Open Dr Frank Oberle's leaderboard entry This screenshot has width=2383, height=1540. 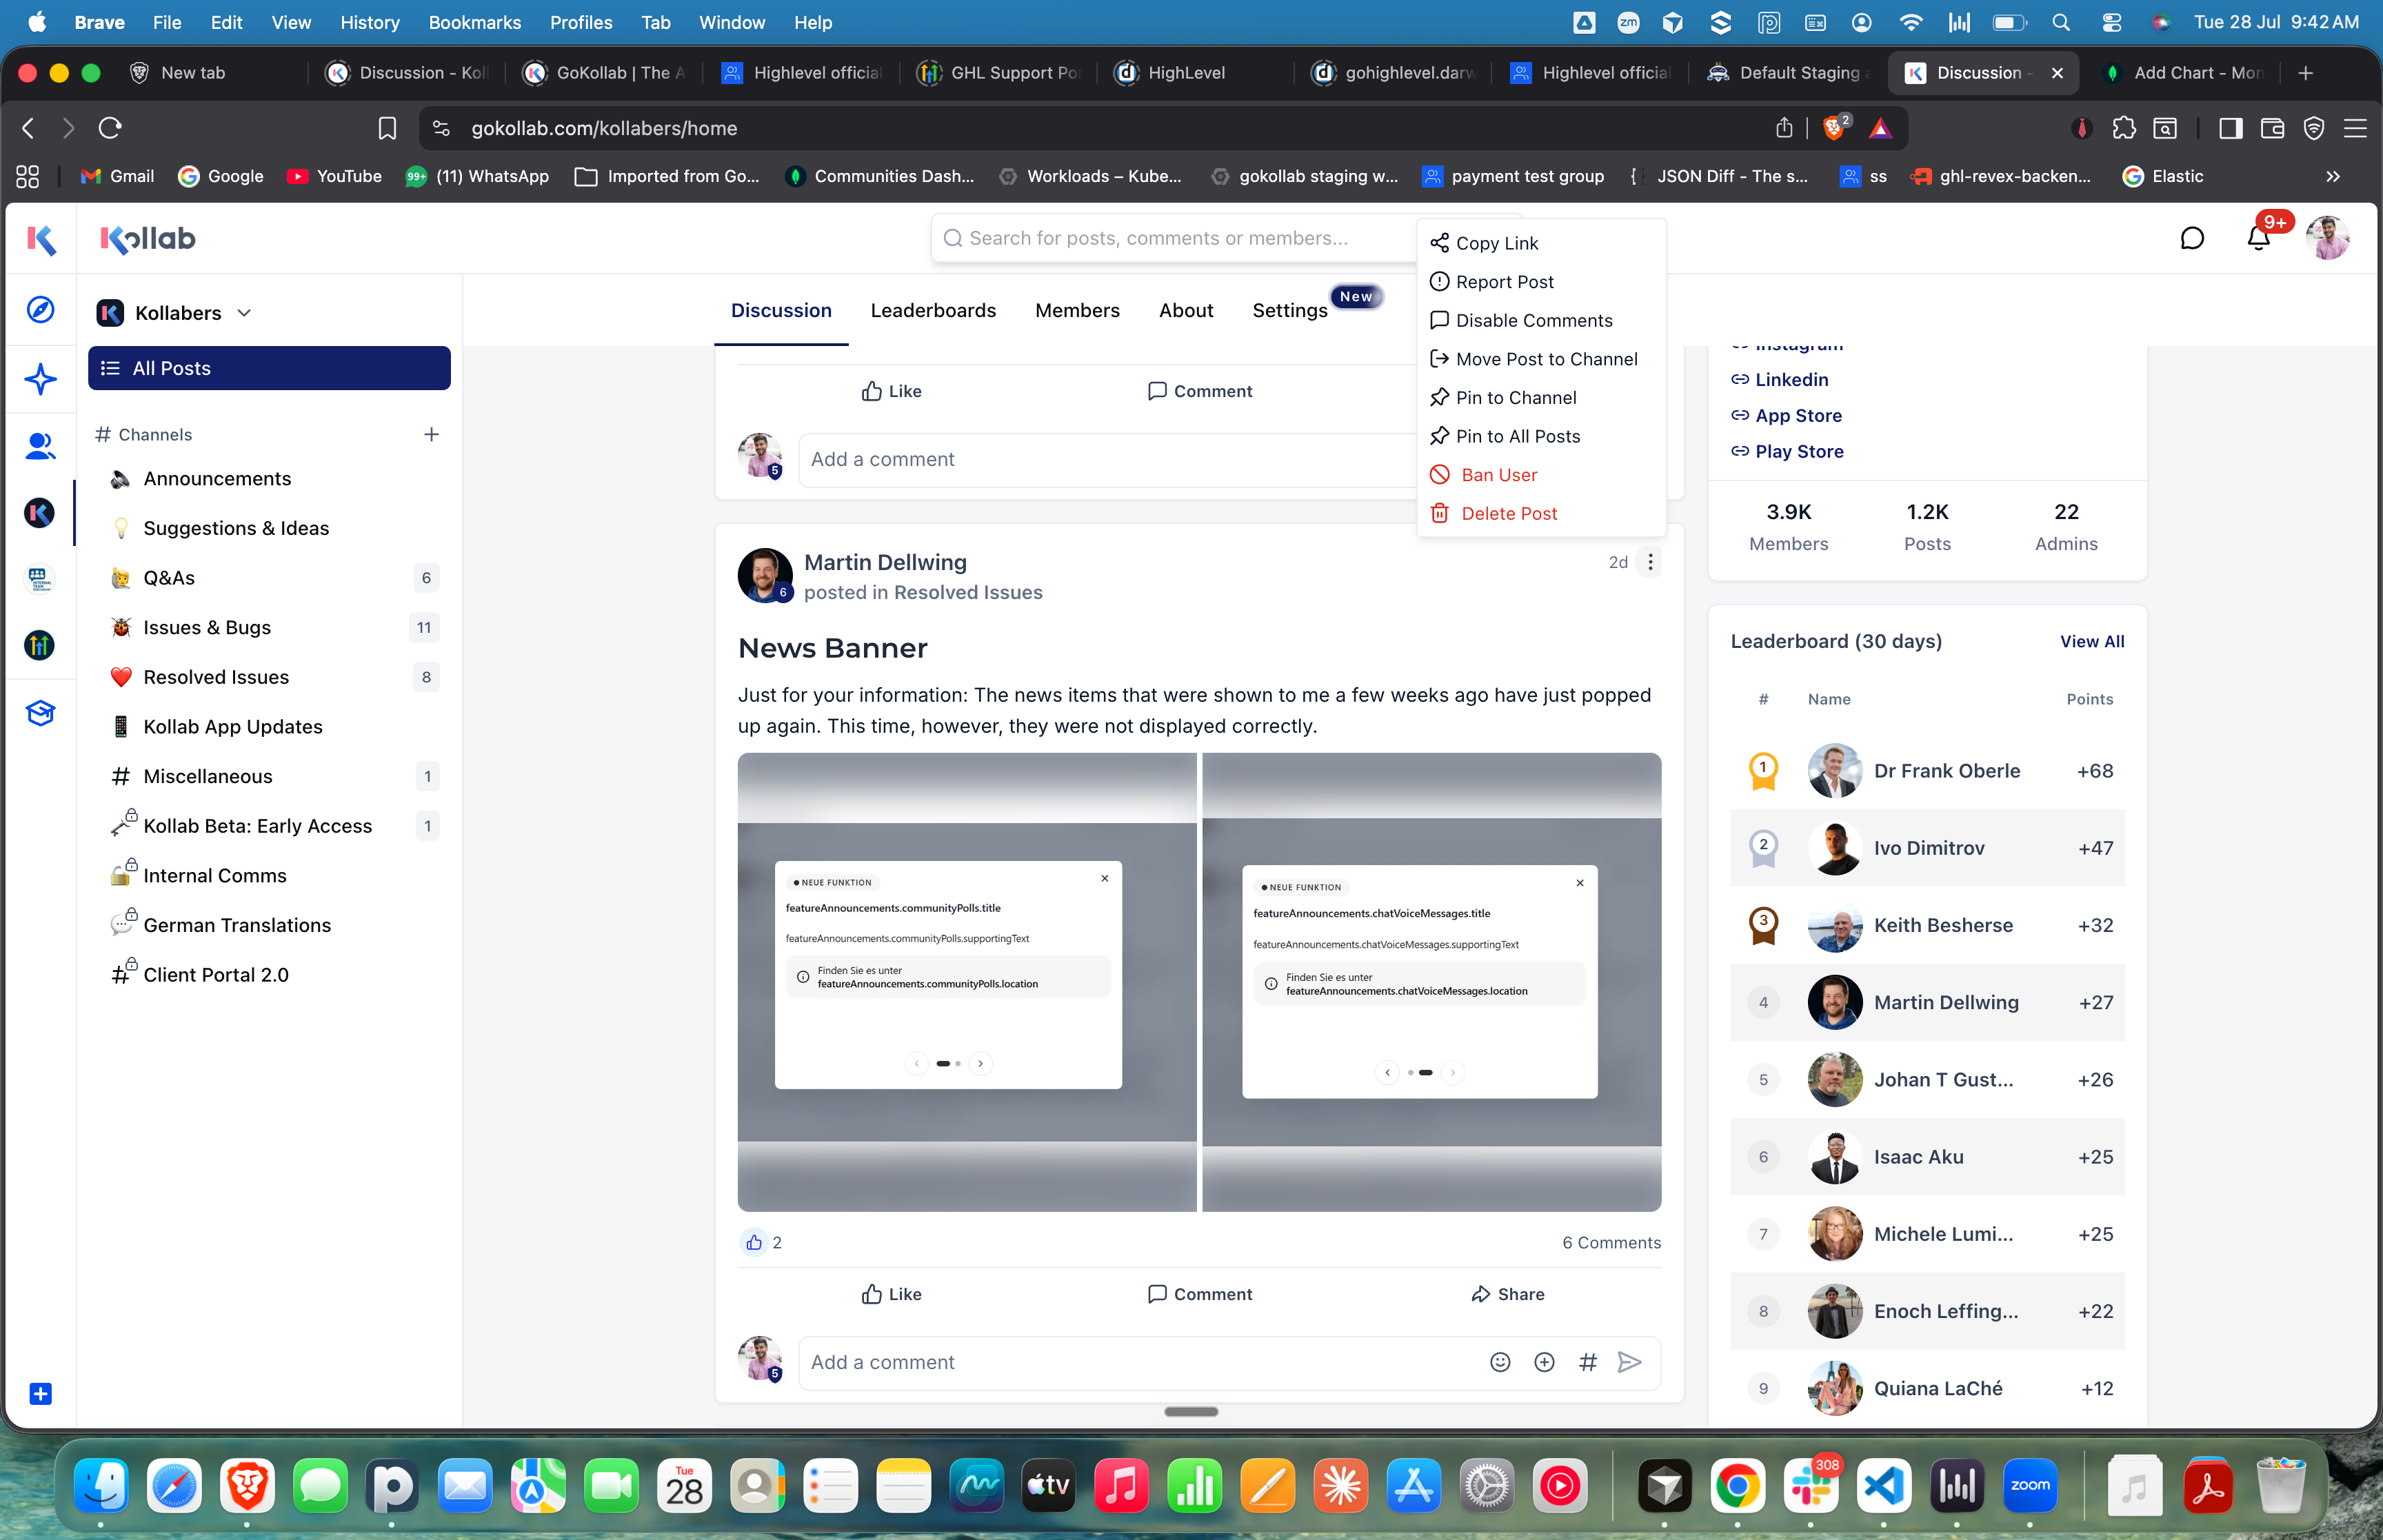tap(1927, 771)
